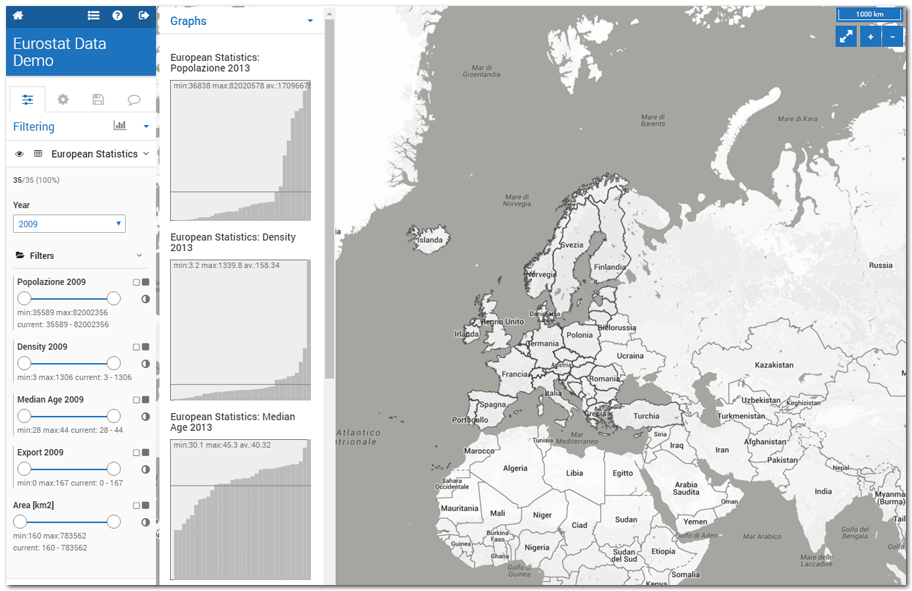This screenshot has width=912, height=591.
Task: Tick the Median Age 2009 empty checkbox
Action: pos(136,400)
